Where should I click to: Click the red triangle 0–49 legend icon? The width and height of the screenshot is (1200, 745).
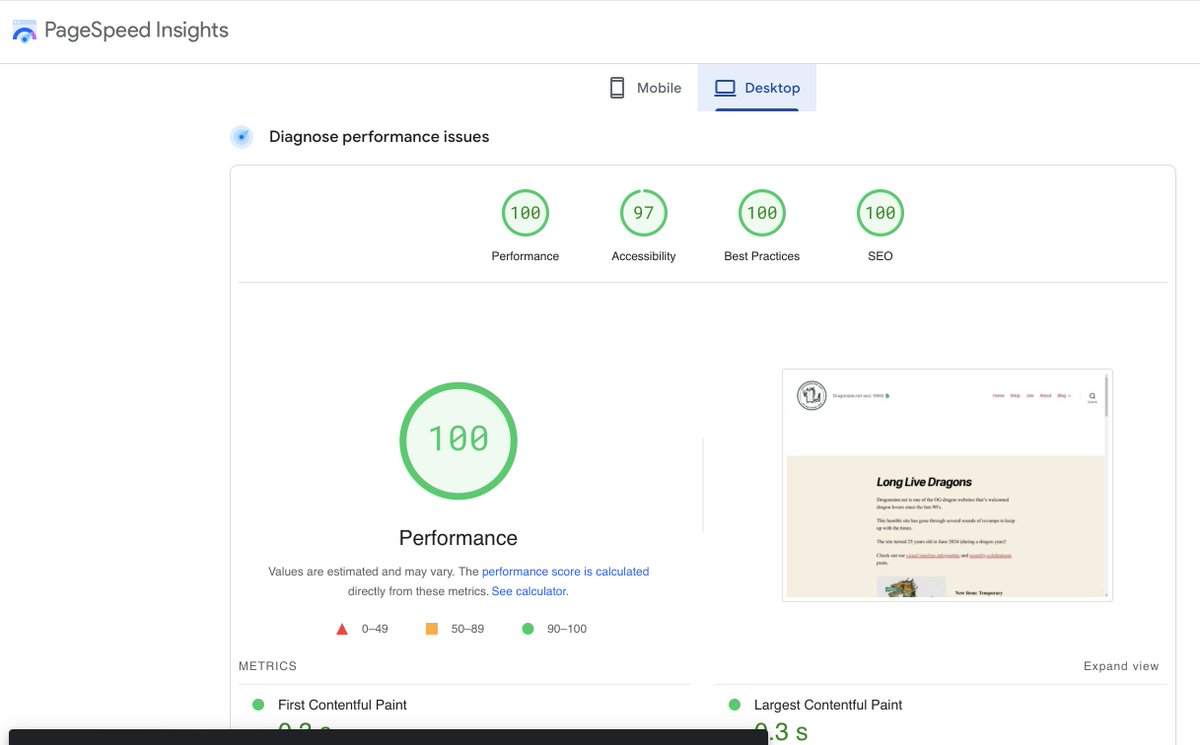341,628
